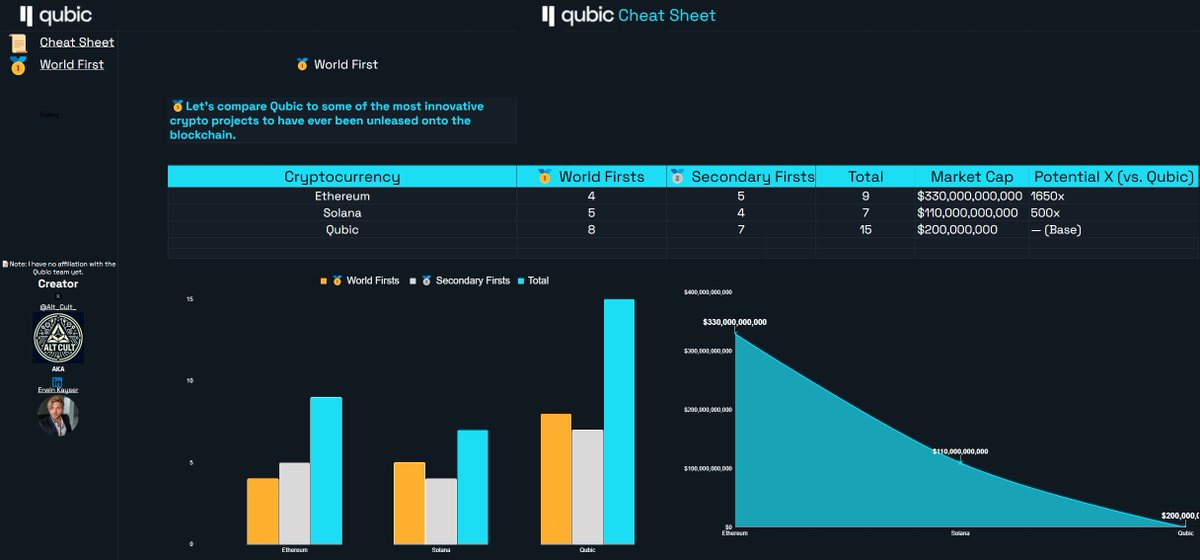
Task: Click the scroll icon beside Cheat Sheet
Action: click(x=17, y=43)
